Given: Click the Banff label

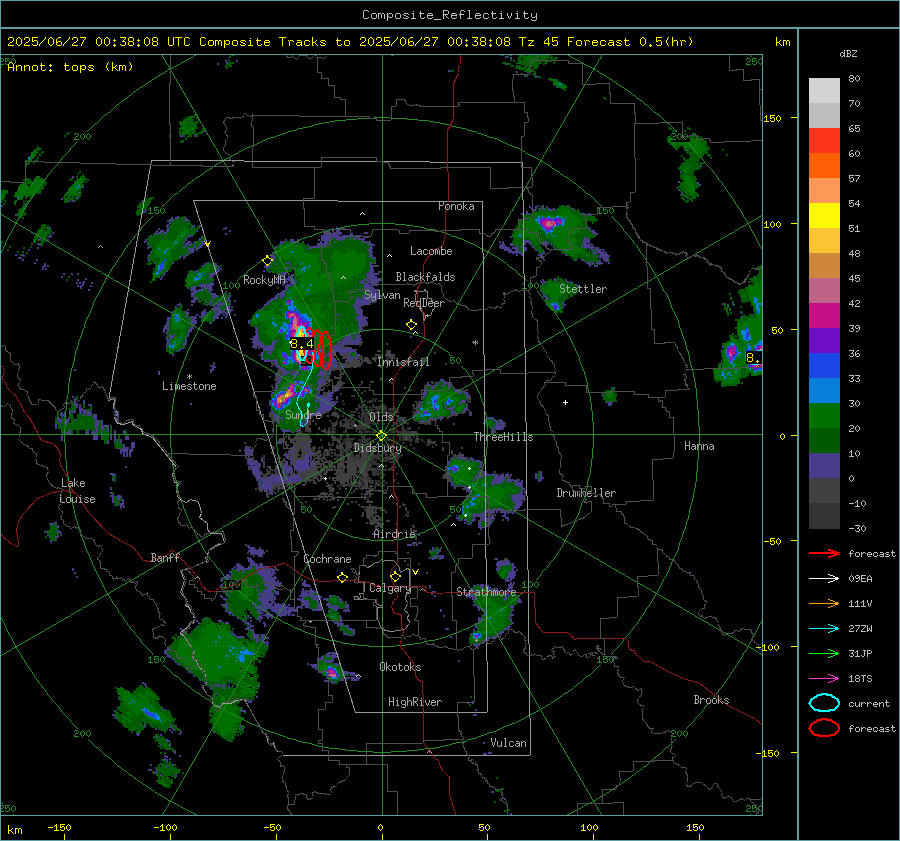Looking at the screenshot, I should [x=165, y=557].
